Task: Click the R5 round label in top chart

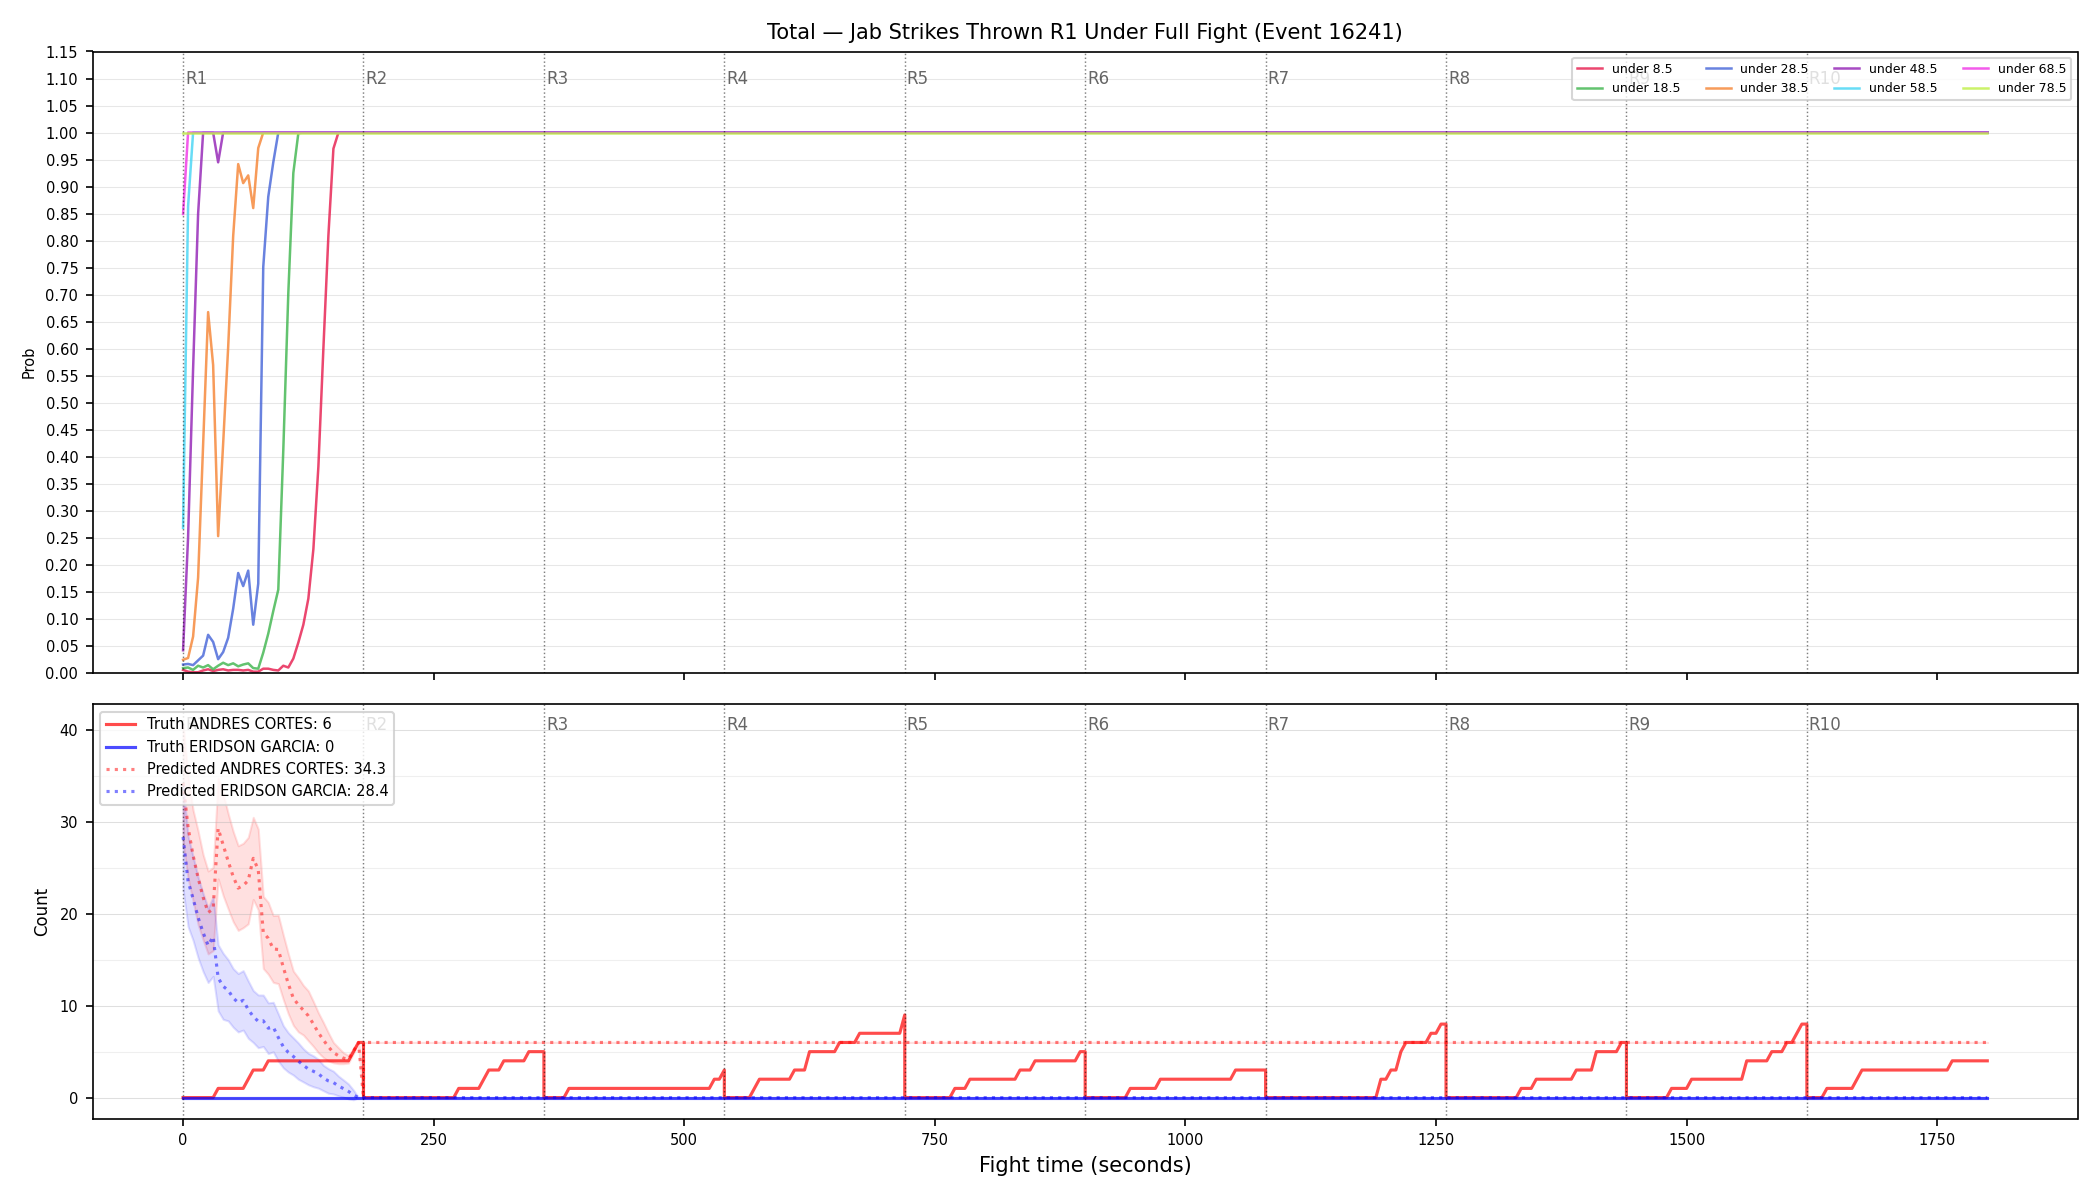Action: [x=917, y=78]
